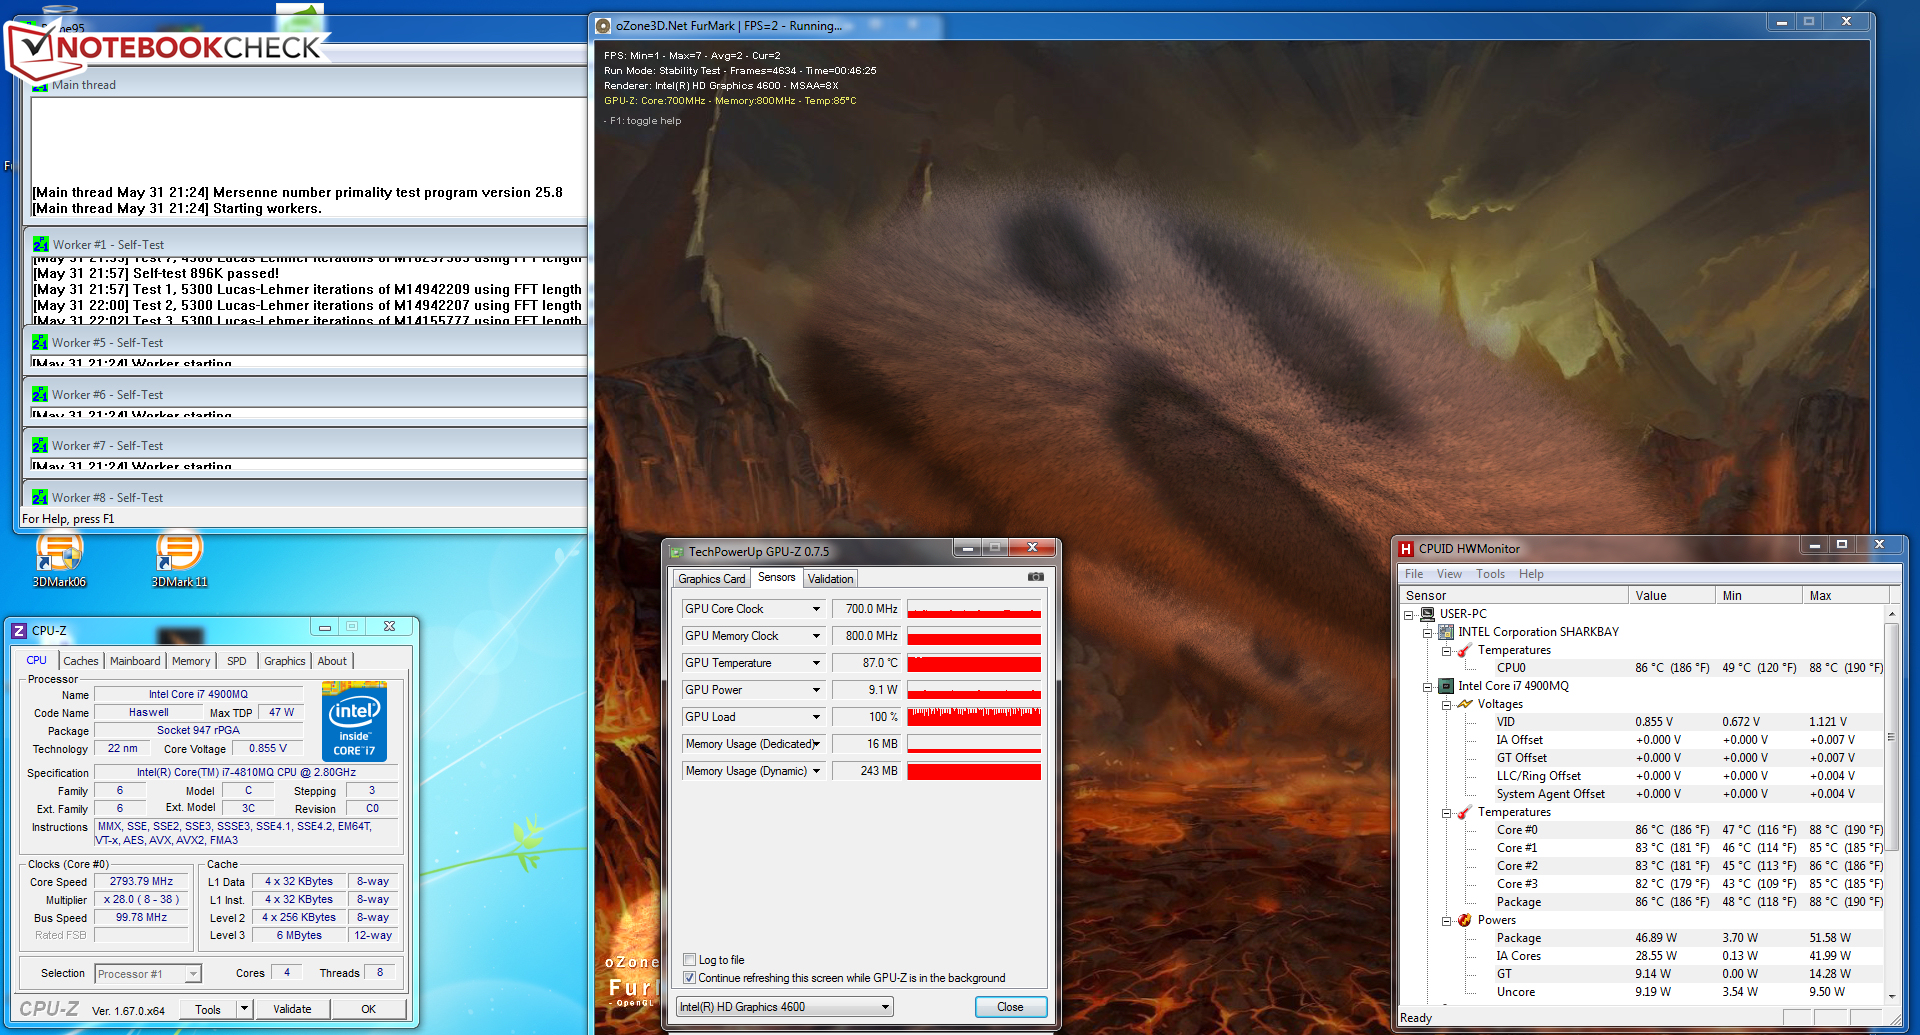The height and width of the screenshot is (1035, 1920).
Task: Click the FurMark title bar app icon
Action: point(603,25)
